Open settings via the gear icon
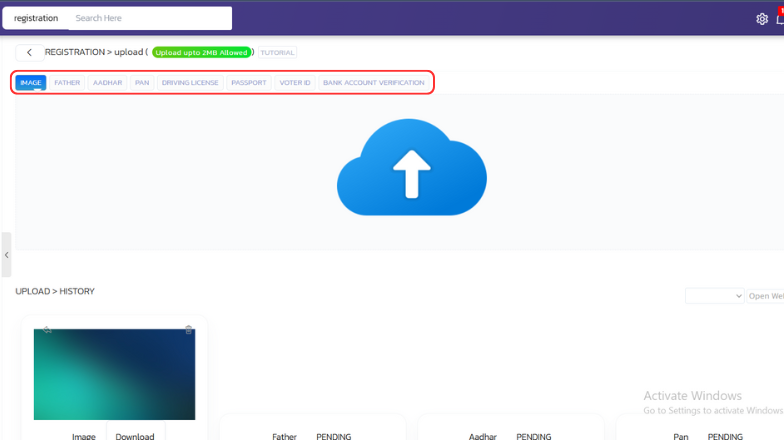The width and height of the screenshot is (784, 440). point(762,18)
